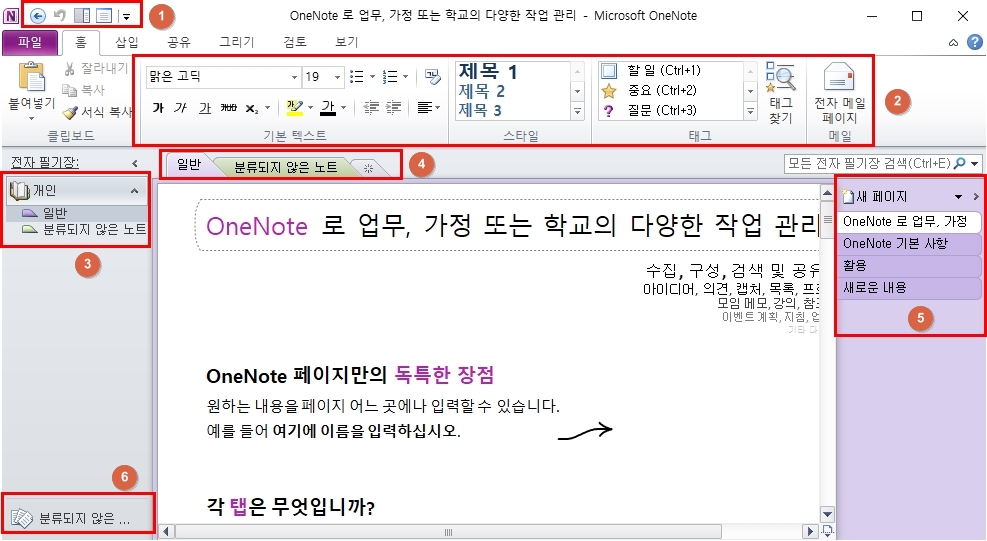Toggle Dock to Desktop icon in title bar
Viewport: 987px width, 541px height.
(x=82, y=16)
